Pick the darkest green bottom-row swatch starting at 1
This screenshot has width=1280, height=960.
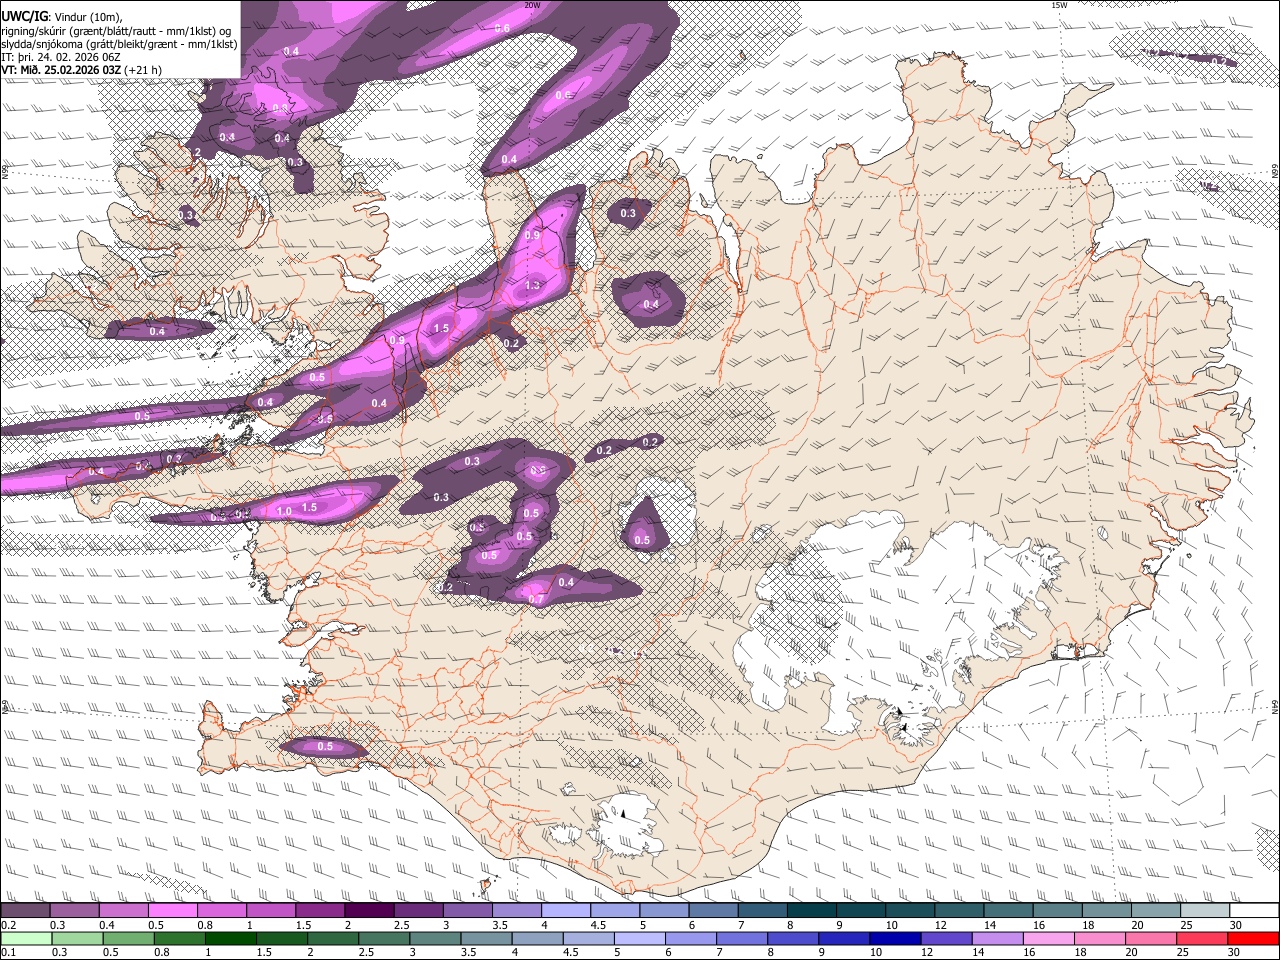pyautogui.click(x=232, y=938)
